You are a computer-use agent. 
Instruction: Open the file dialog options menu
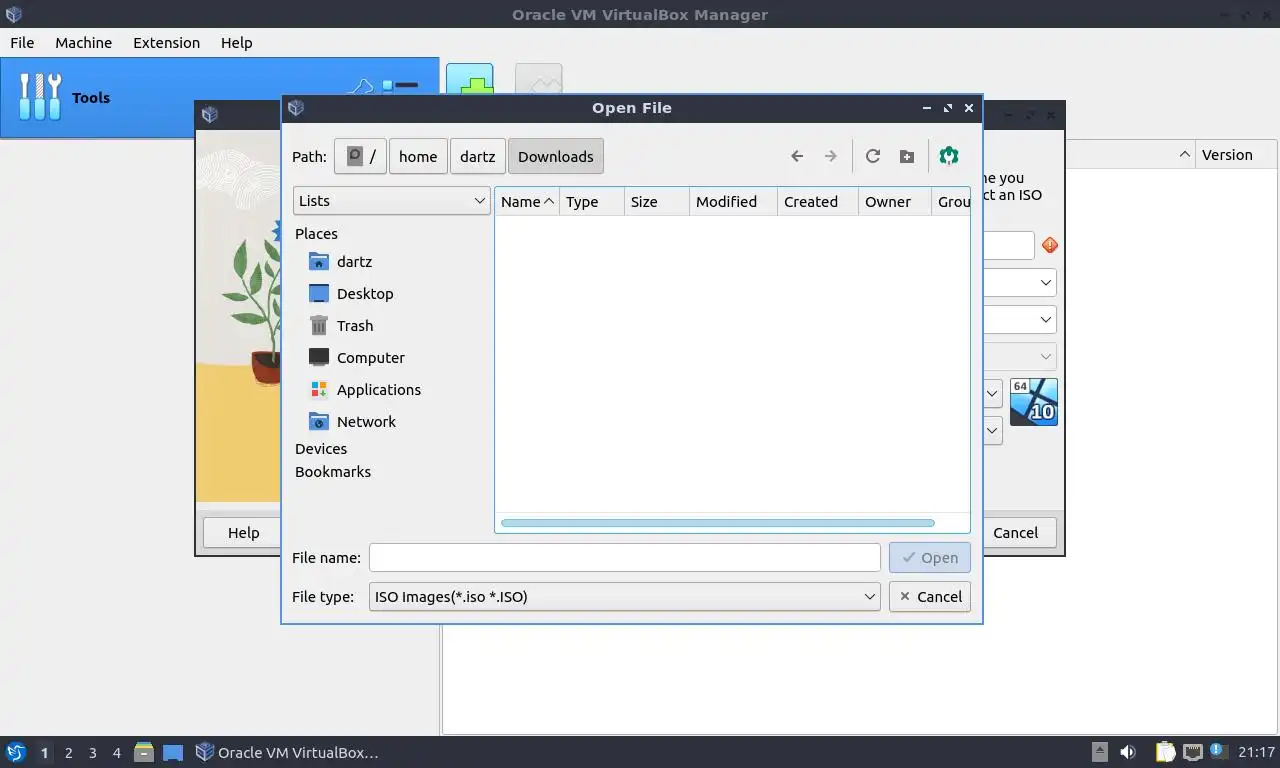tap(949, 156)
